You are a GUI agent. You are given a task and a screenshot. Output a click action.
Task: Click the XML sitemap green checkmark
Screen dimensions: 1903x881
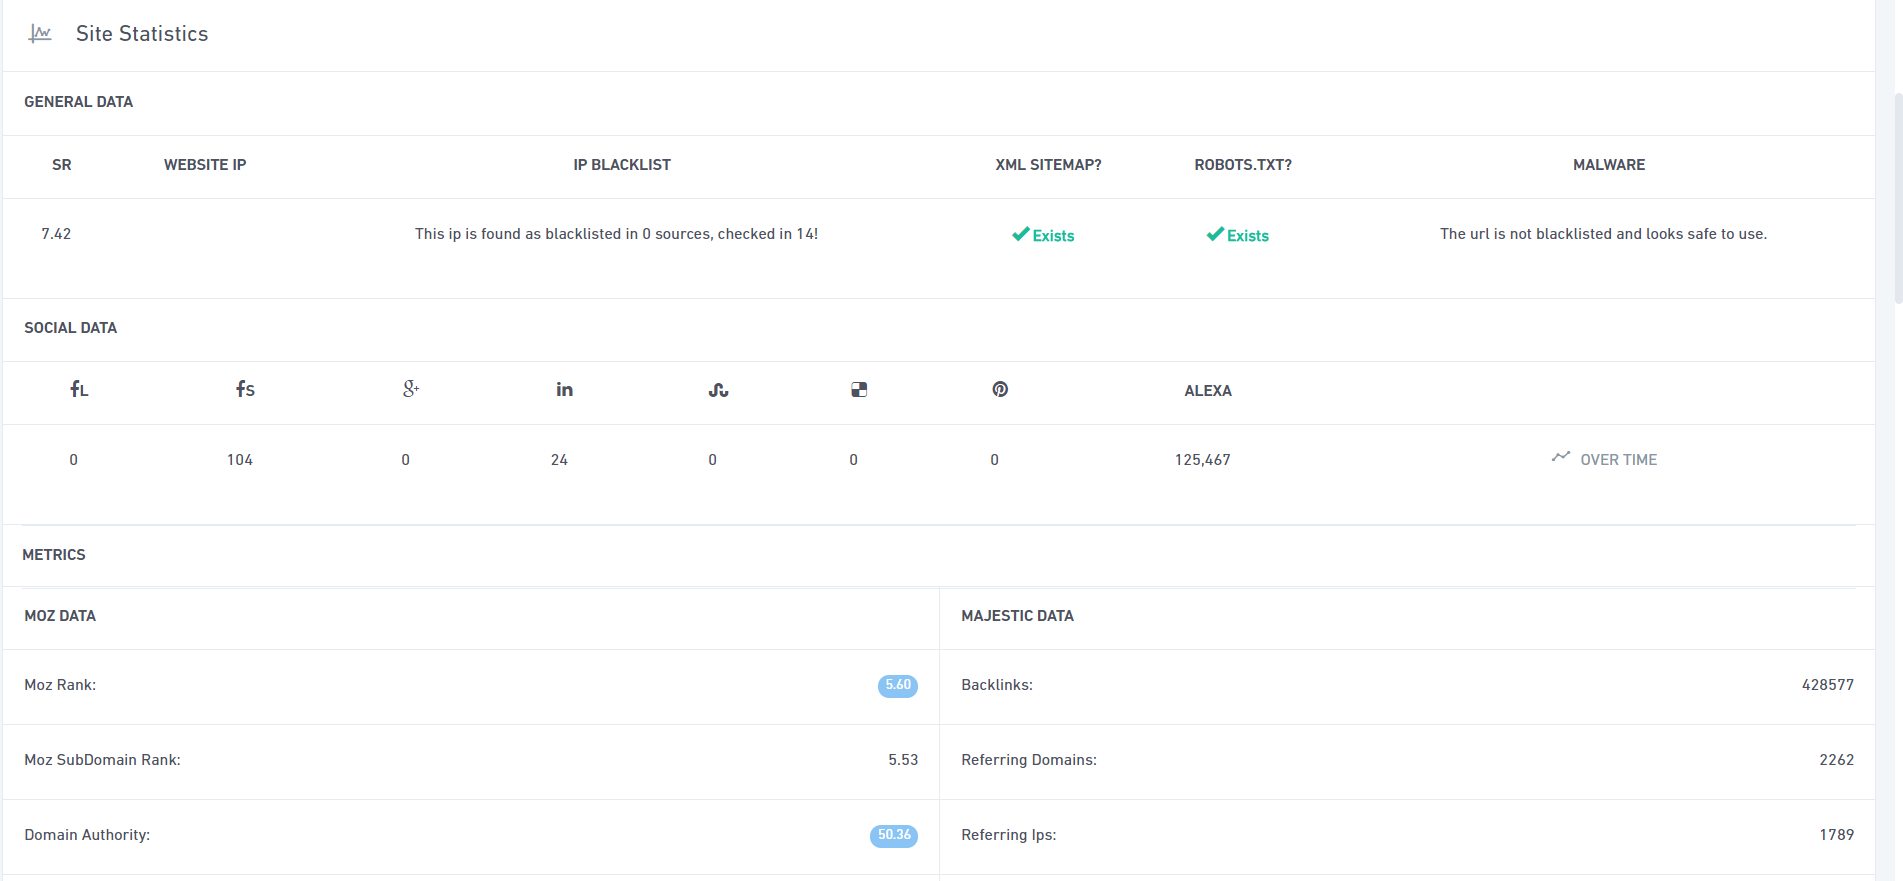[1020, 234]
